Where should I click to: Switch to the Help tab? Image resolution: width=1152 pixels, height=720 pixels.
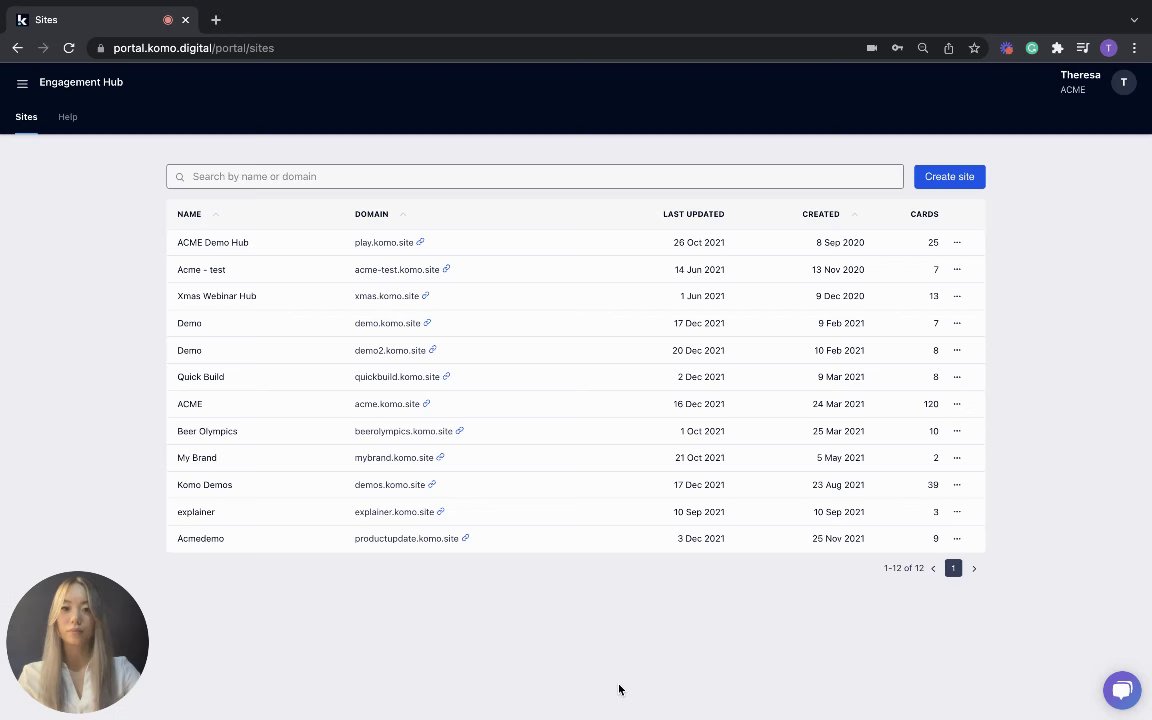coord(68,117)
